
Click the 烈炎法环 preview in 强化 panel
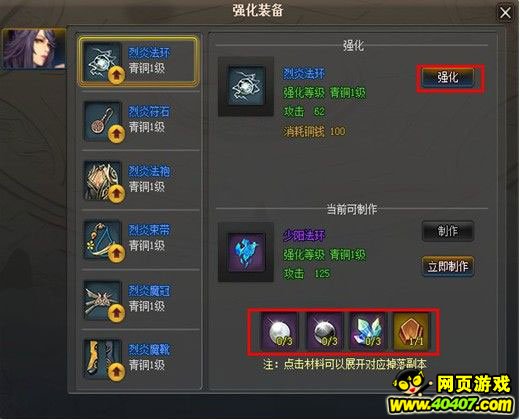(x=246, y=86)
